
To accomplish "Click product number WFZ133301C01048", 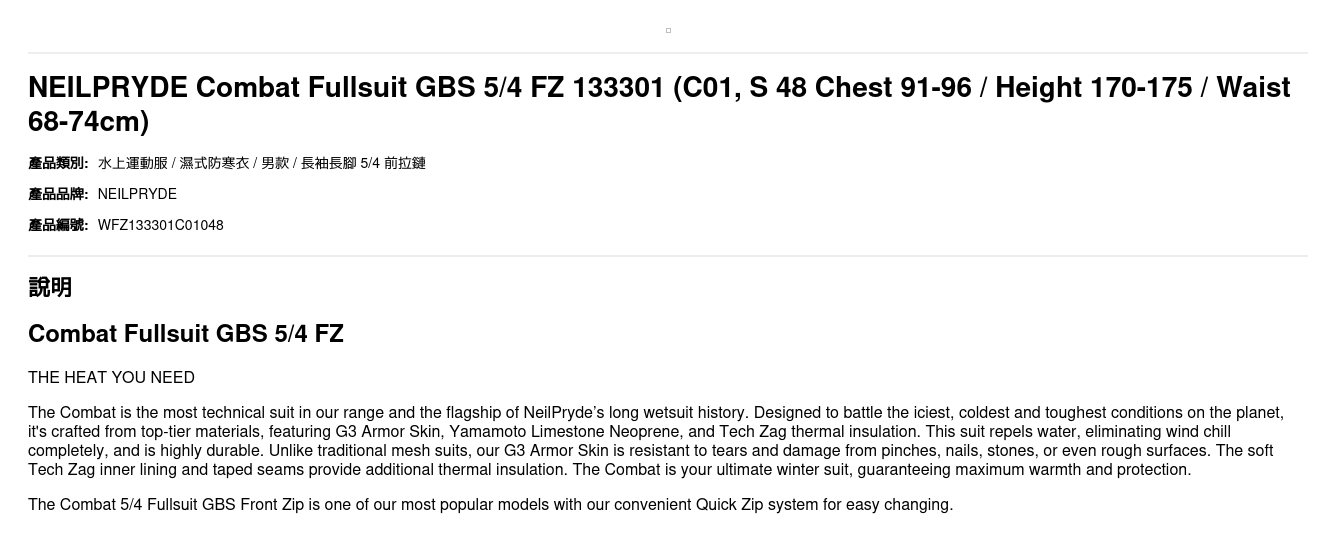I will tap(160, 225).
